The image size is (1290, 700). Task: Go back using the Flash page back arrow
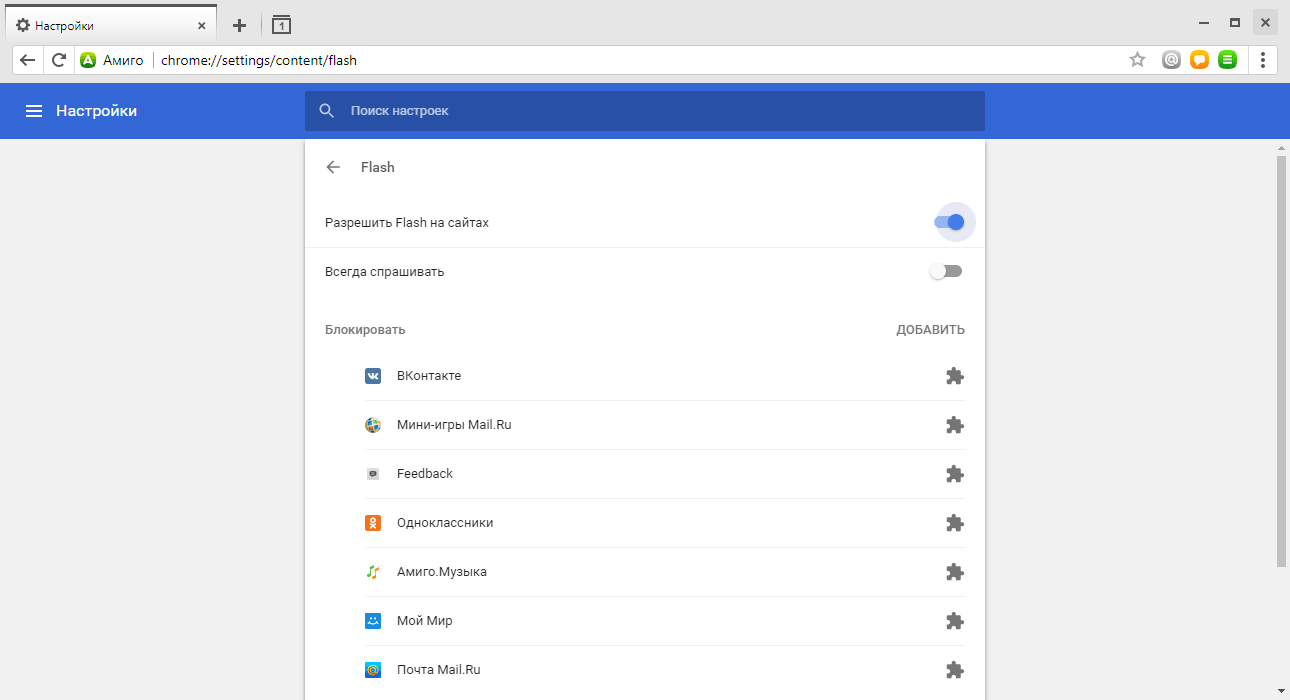pos(334,167)
